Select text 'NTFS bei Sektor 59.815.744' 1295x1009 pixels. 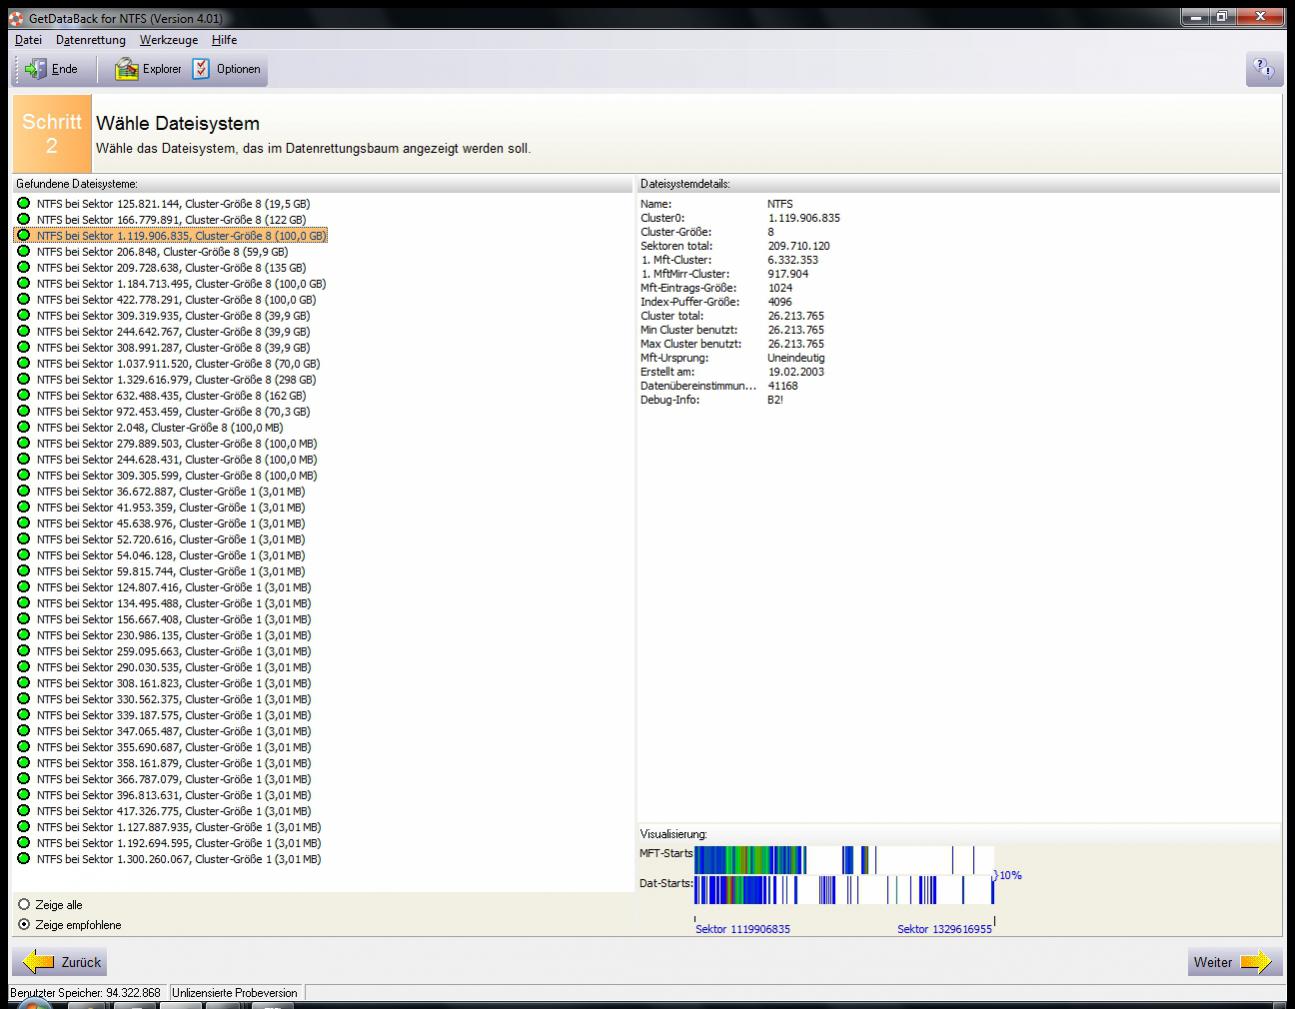pyautogui.click(x=106, y=572)
